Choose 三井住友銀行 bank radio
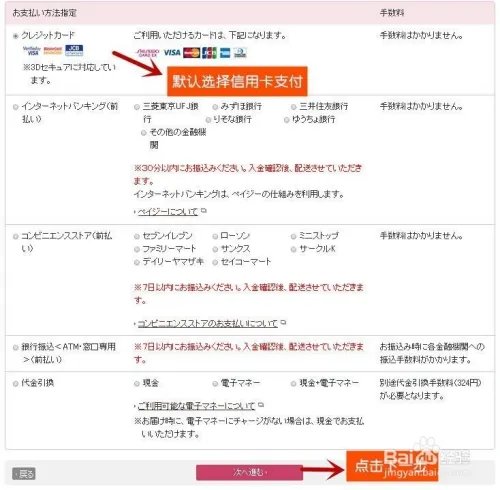The height and width of the screenshot is (490, 500). tap(294, 107)
